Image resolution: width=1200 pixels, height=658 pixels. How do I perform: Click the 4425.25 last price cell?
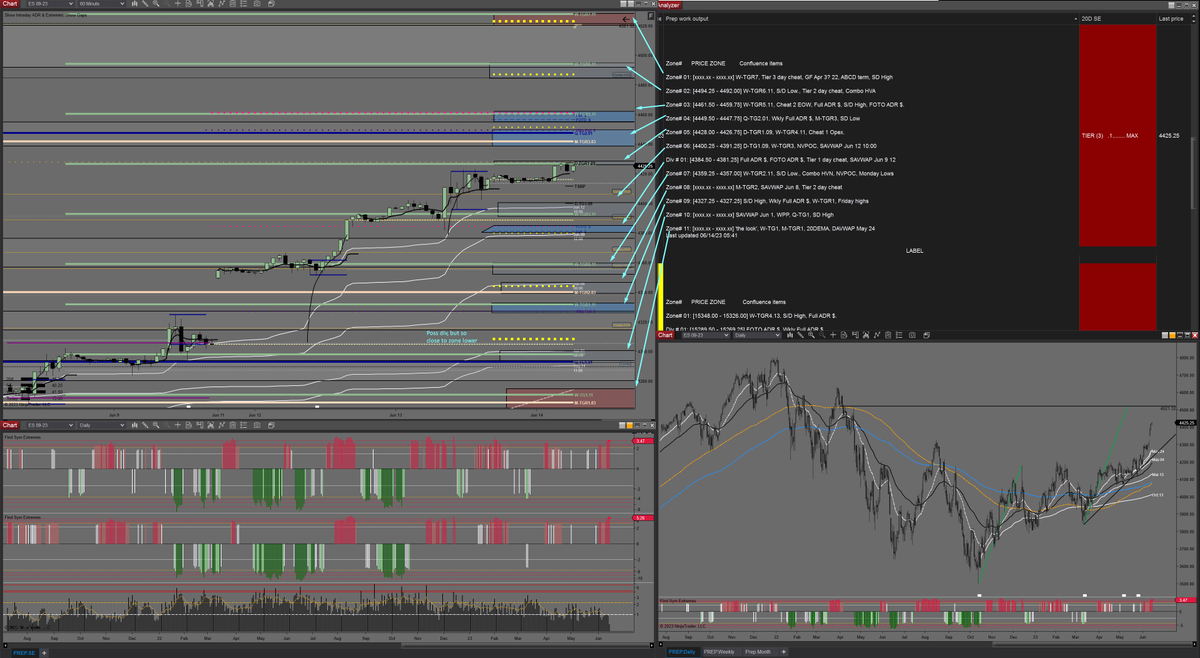[1168, 134]
